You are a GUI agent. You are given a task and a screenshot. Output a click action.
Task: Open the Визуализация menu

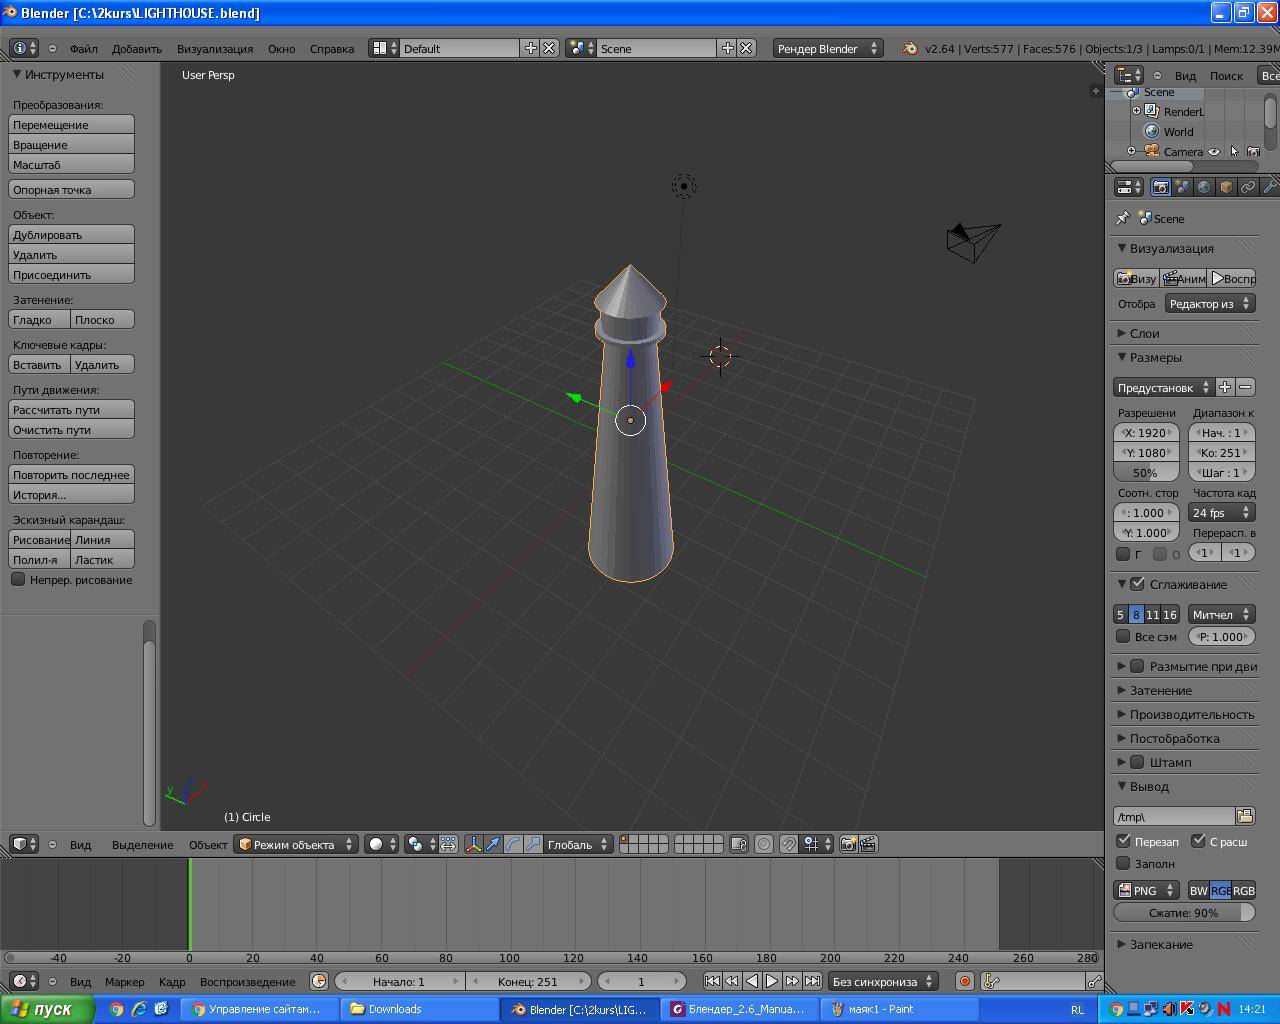click(215, 48)
